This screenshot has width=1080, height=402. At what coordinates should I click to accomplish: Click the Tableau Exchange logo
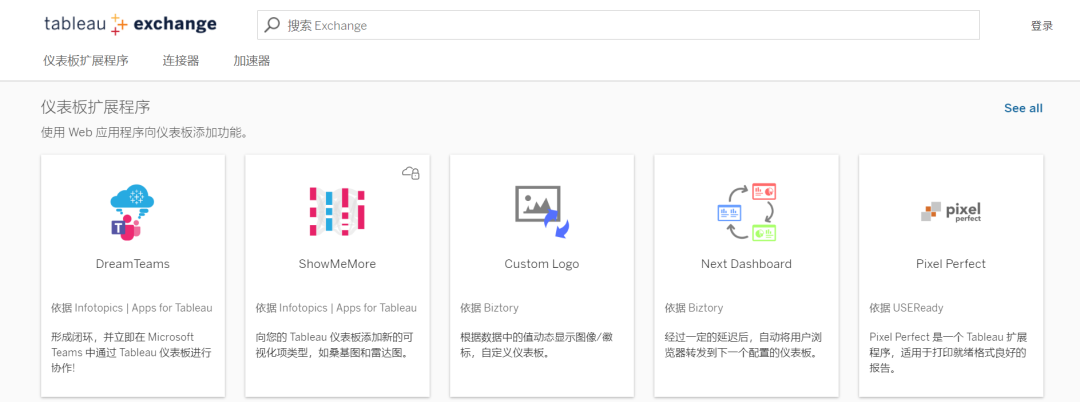click(x=130, y=25)
